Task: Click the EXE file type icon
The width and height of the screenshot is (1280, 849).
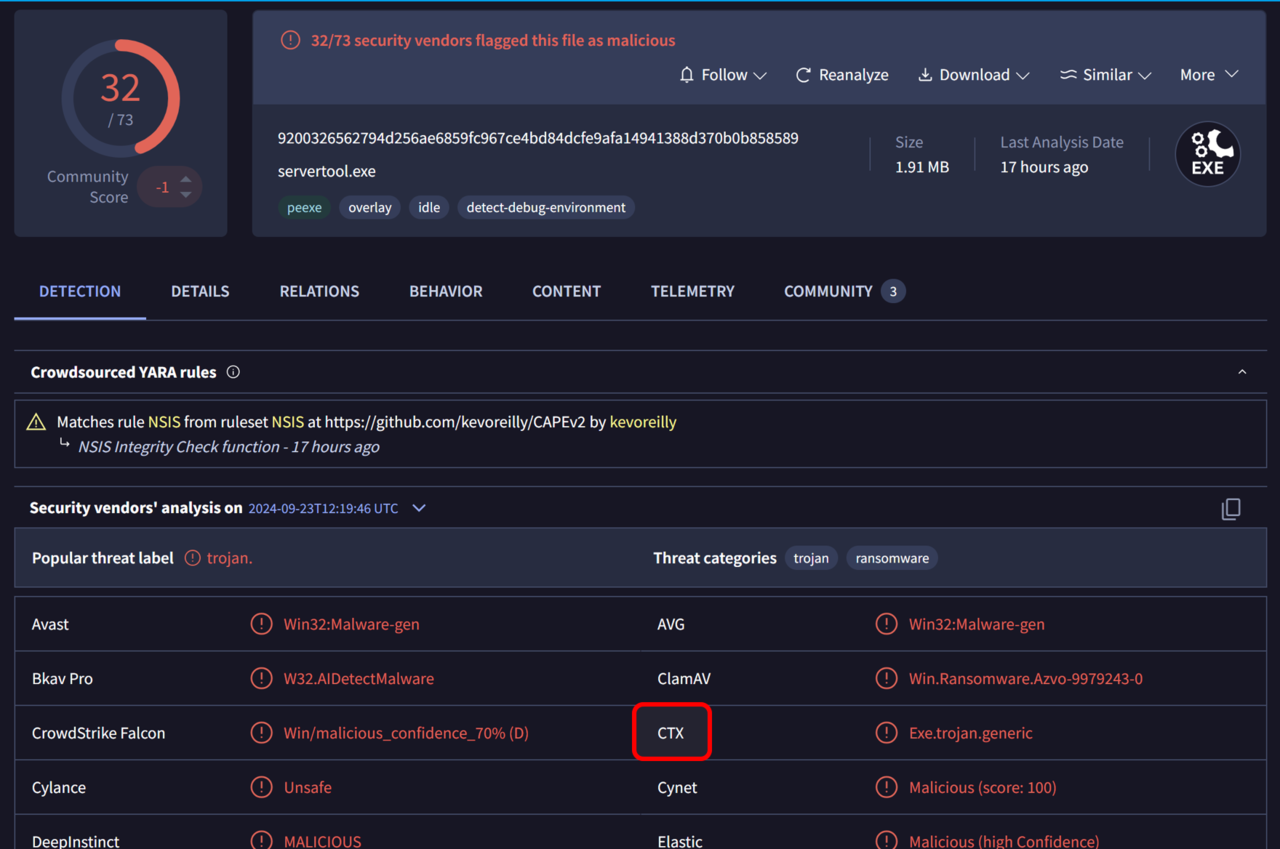Action: [x=1207, y=155]
